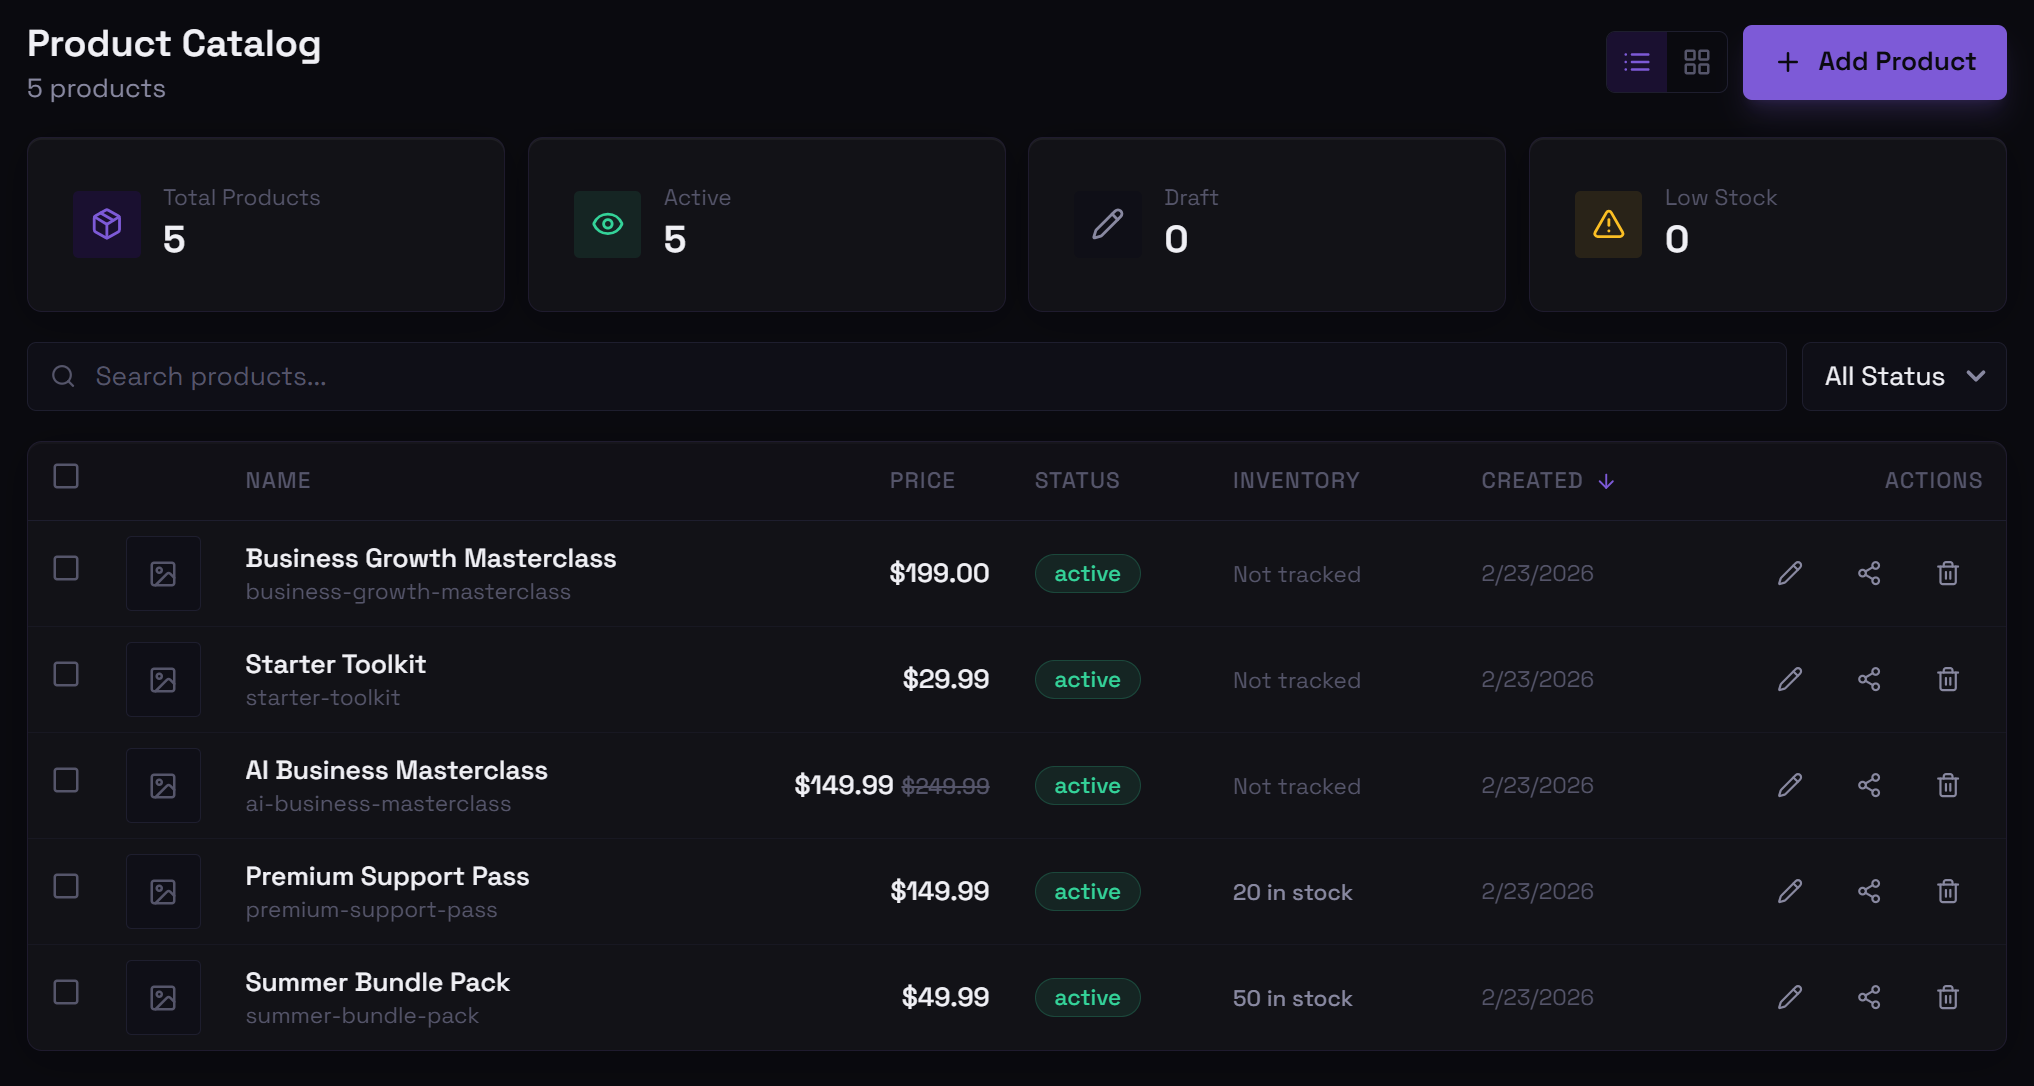Click the pencil icon for Premium Support Pass
This screenshot has width=2034, height=1086.
click(1790, 891)
